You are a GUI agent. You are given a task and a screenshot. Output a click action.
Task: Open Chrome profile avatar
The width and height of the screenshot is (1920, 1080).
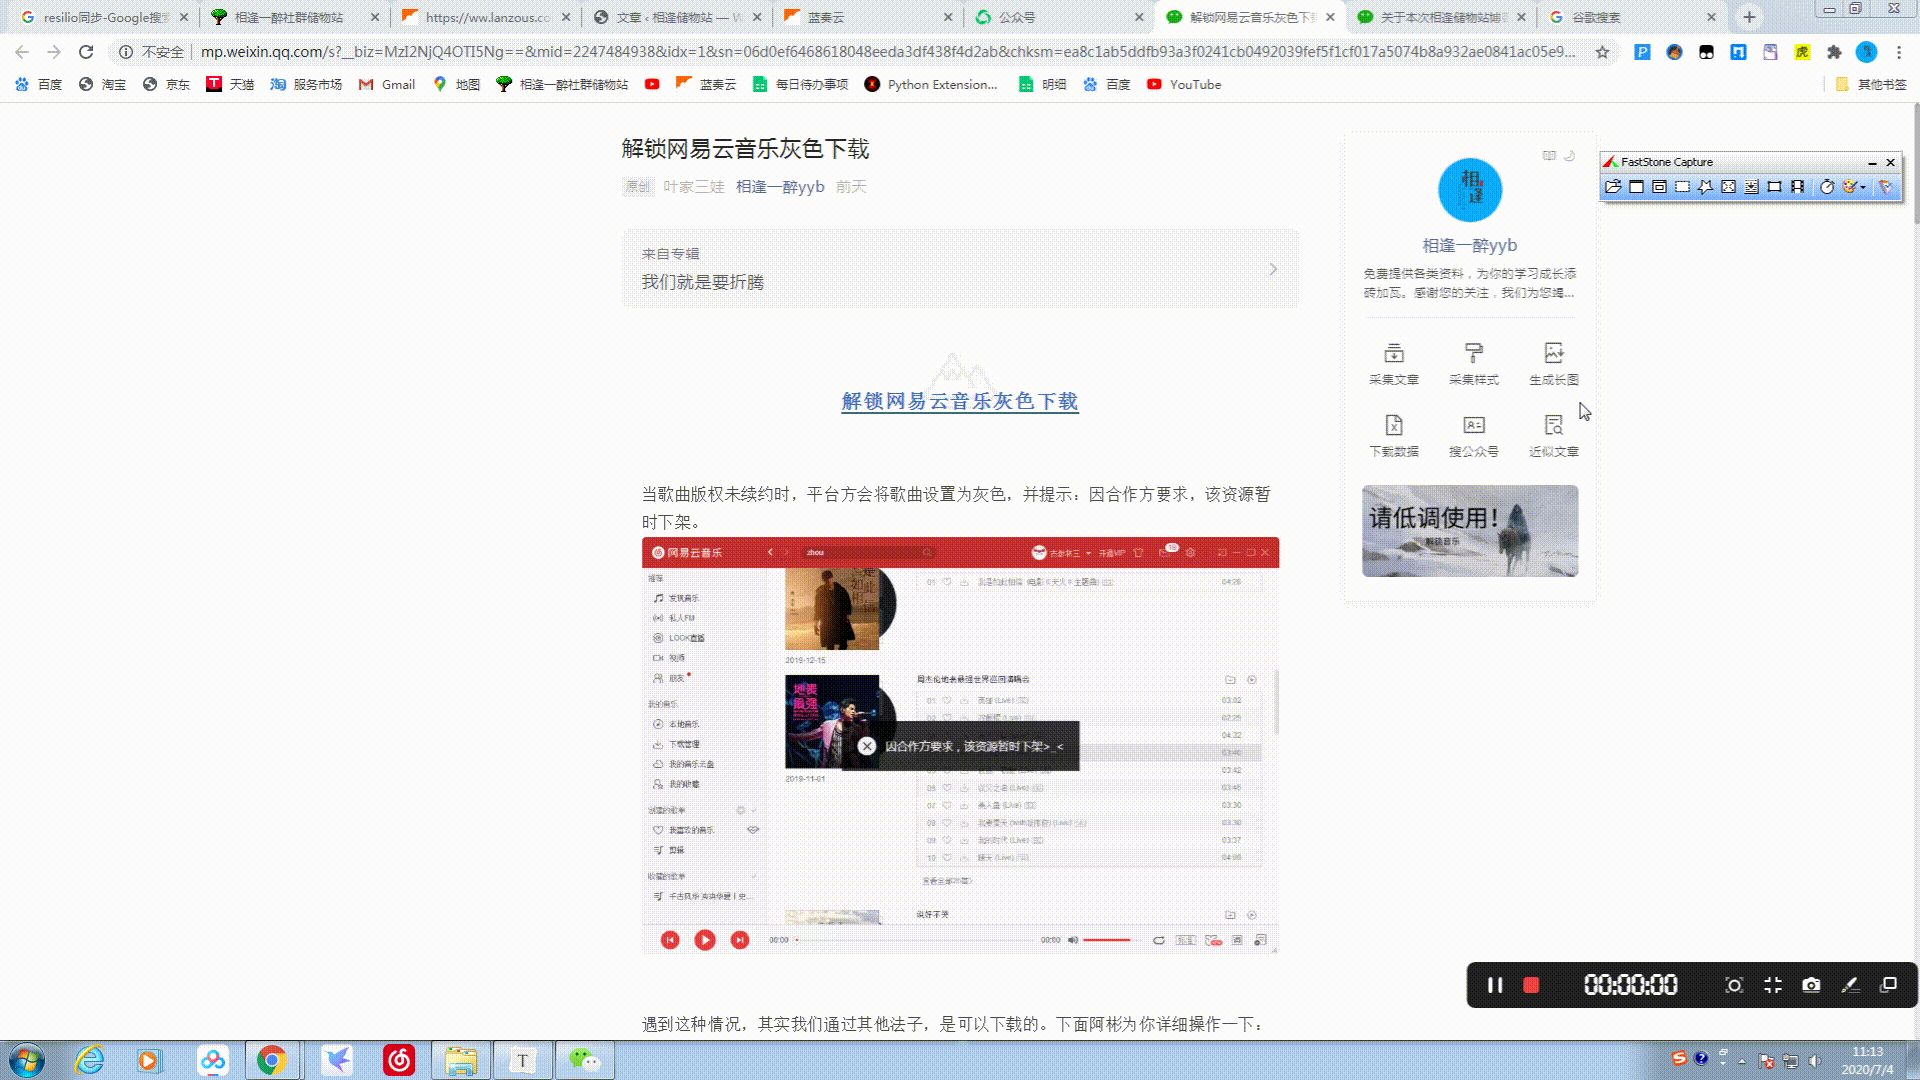1866,52
